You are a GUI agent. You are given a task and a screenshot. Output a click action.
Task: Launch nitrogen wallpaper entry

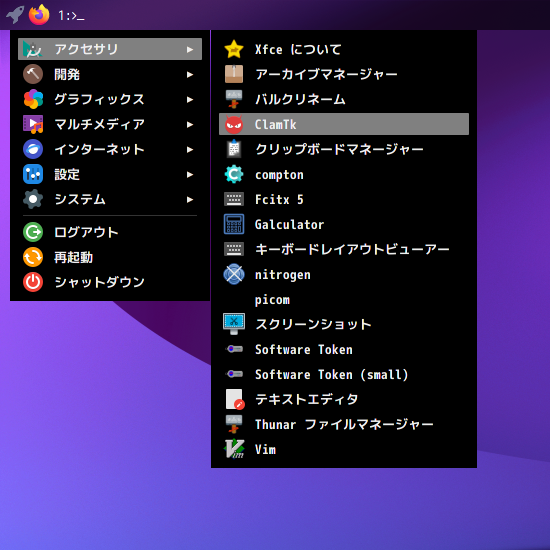pos(344,274)
